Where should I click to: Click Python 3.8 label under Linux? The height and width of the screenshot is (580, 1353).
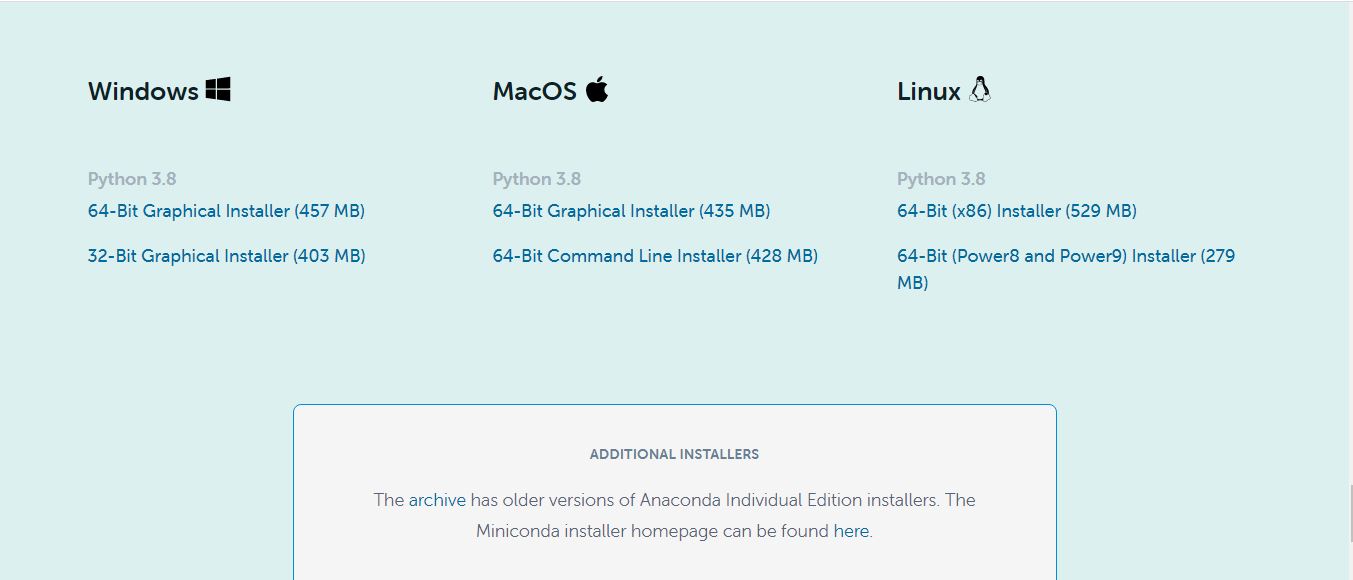tap(941, 179)
